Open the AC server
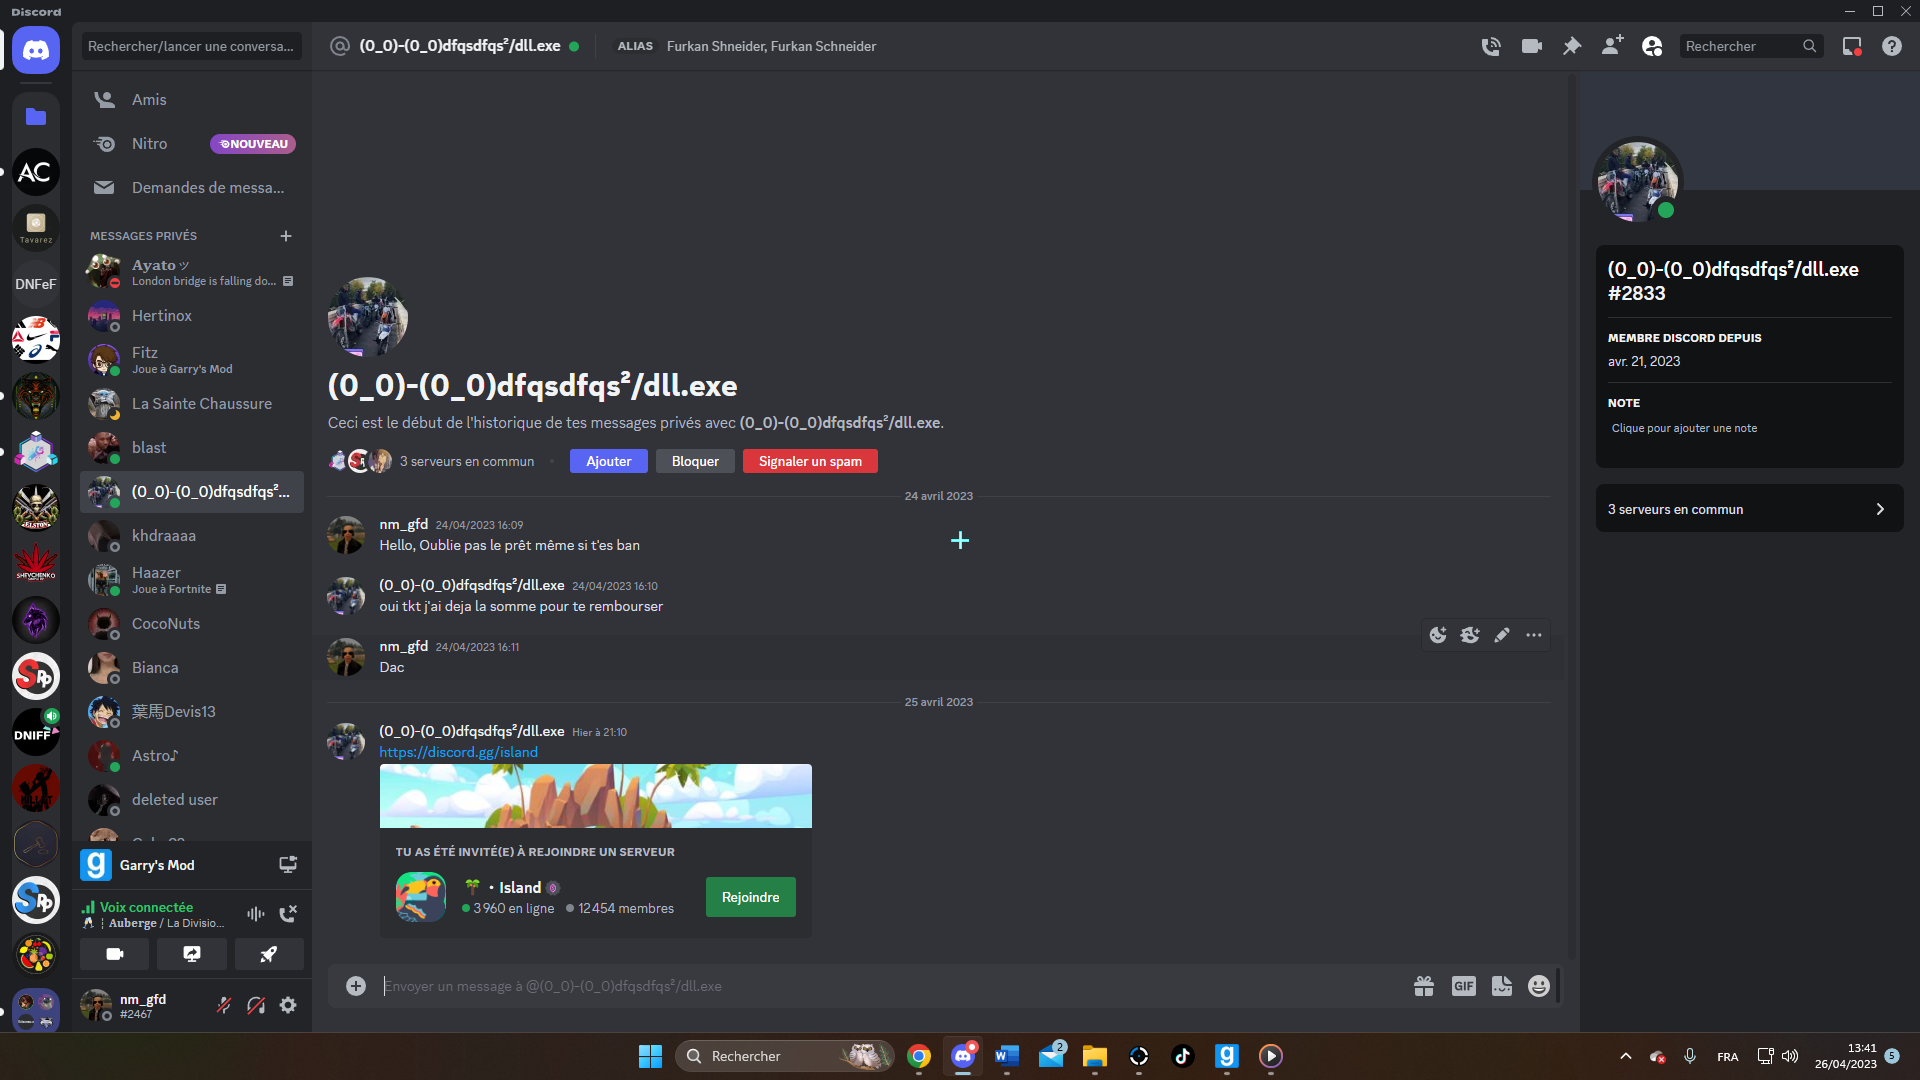The width and height of the screenshot is (1920, 1080). (x=36, y=172)
